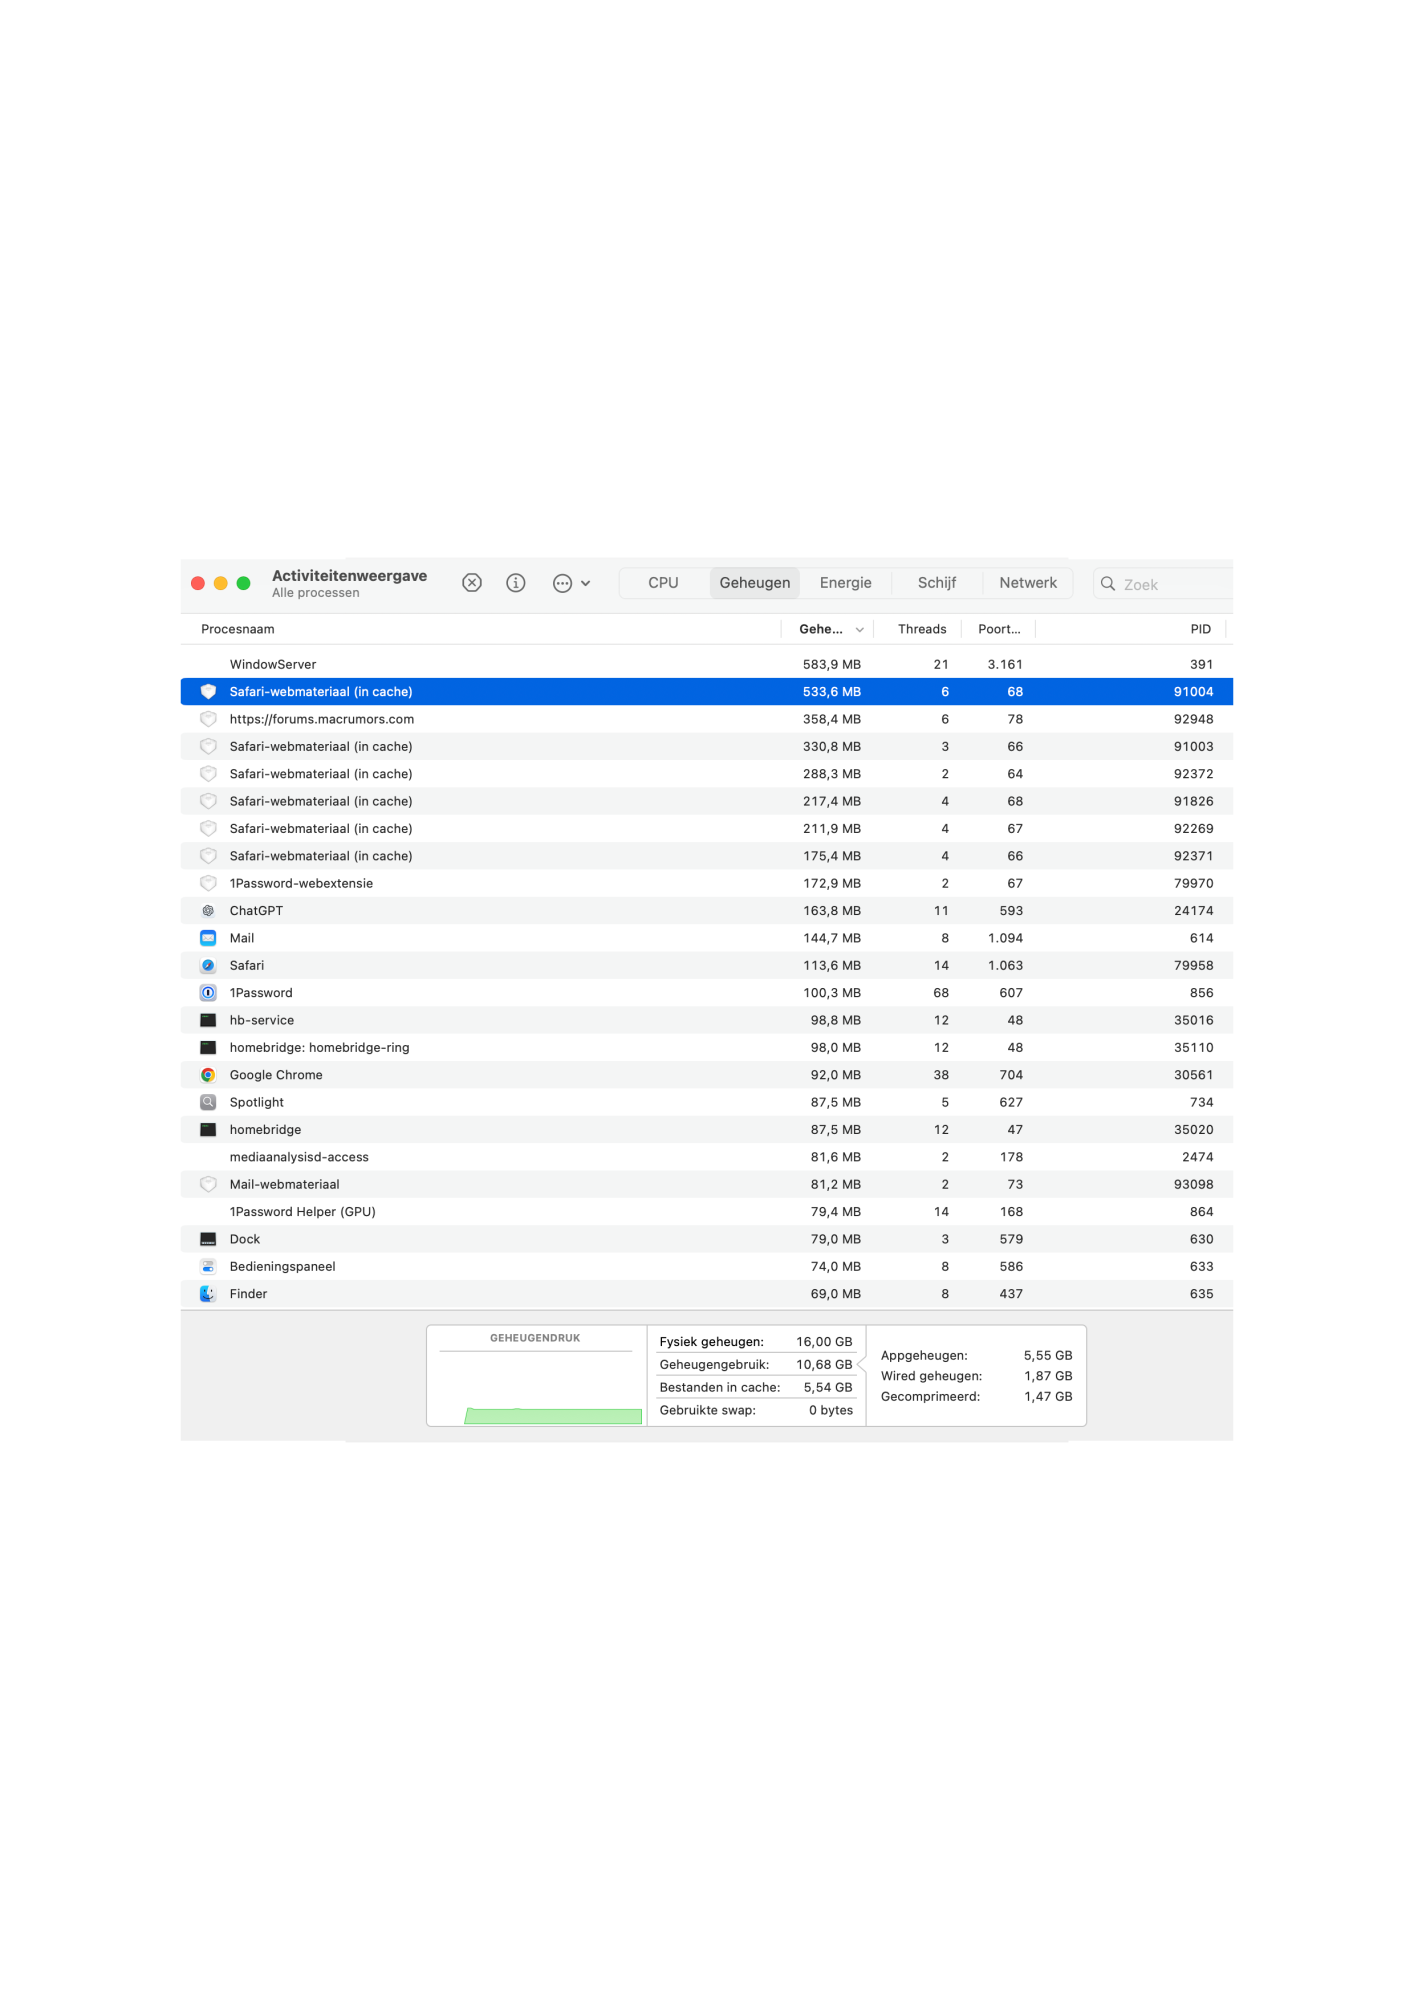Click the 533,6 MB memory value

point(831,692)
